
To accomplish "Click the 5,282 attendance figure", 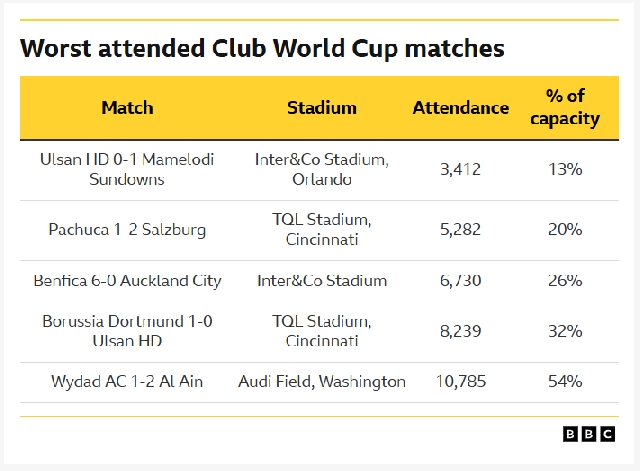I will 460,229.
